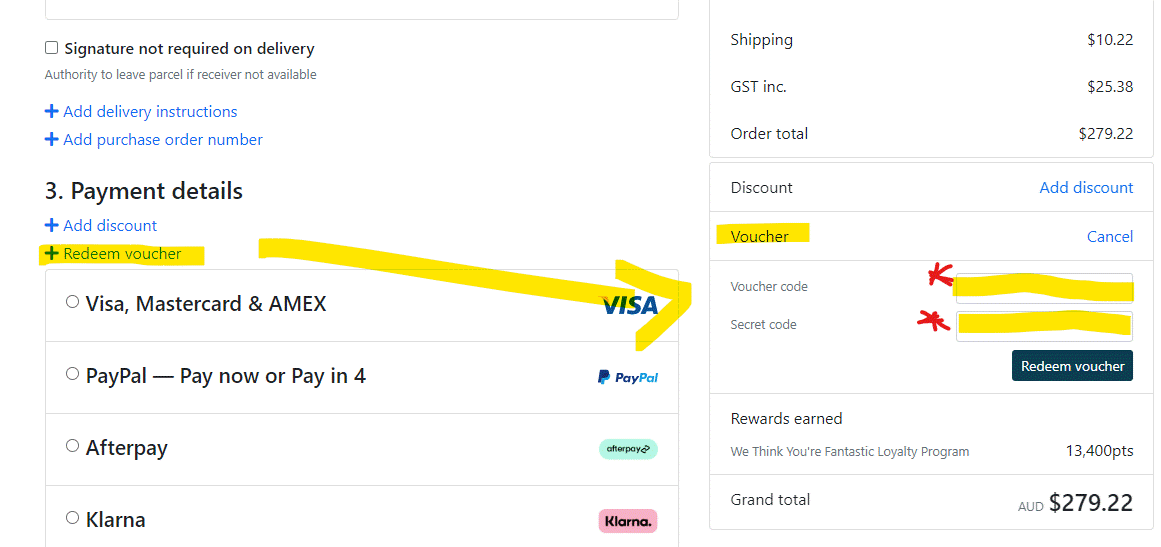Click plus icon beside payment Add discount

(52, 226)
